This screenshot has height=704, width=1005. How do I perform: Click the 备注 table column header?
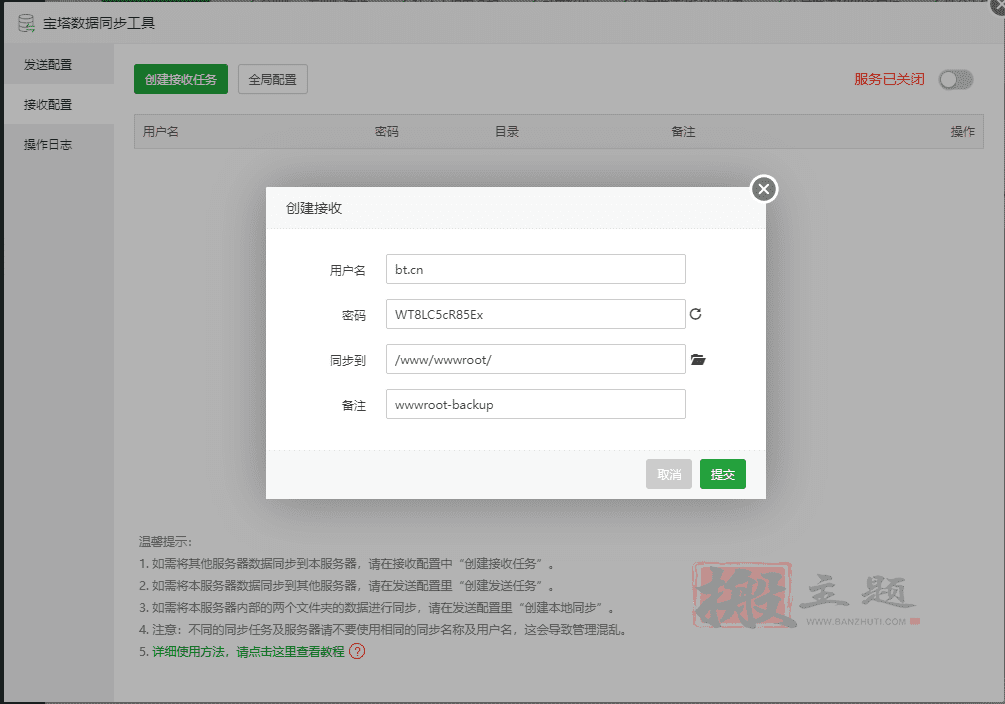click(683, 131)
